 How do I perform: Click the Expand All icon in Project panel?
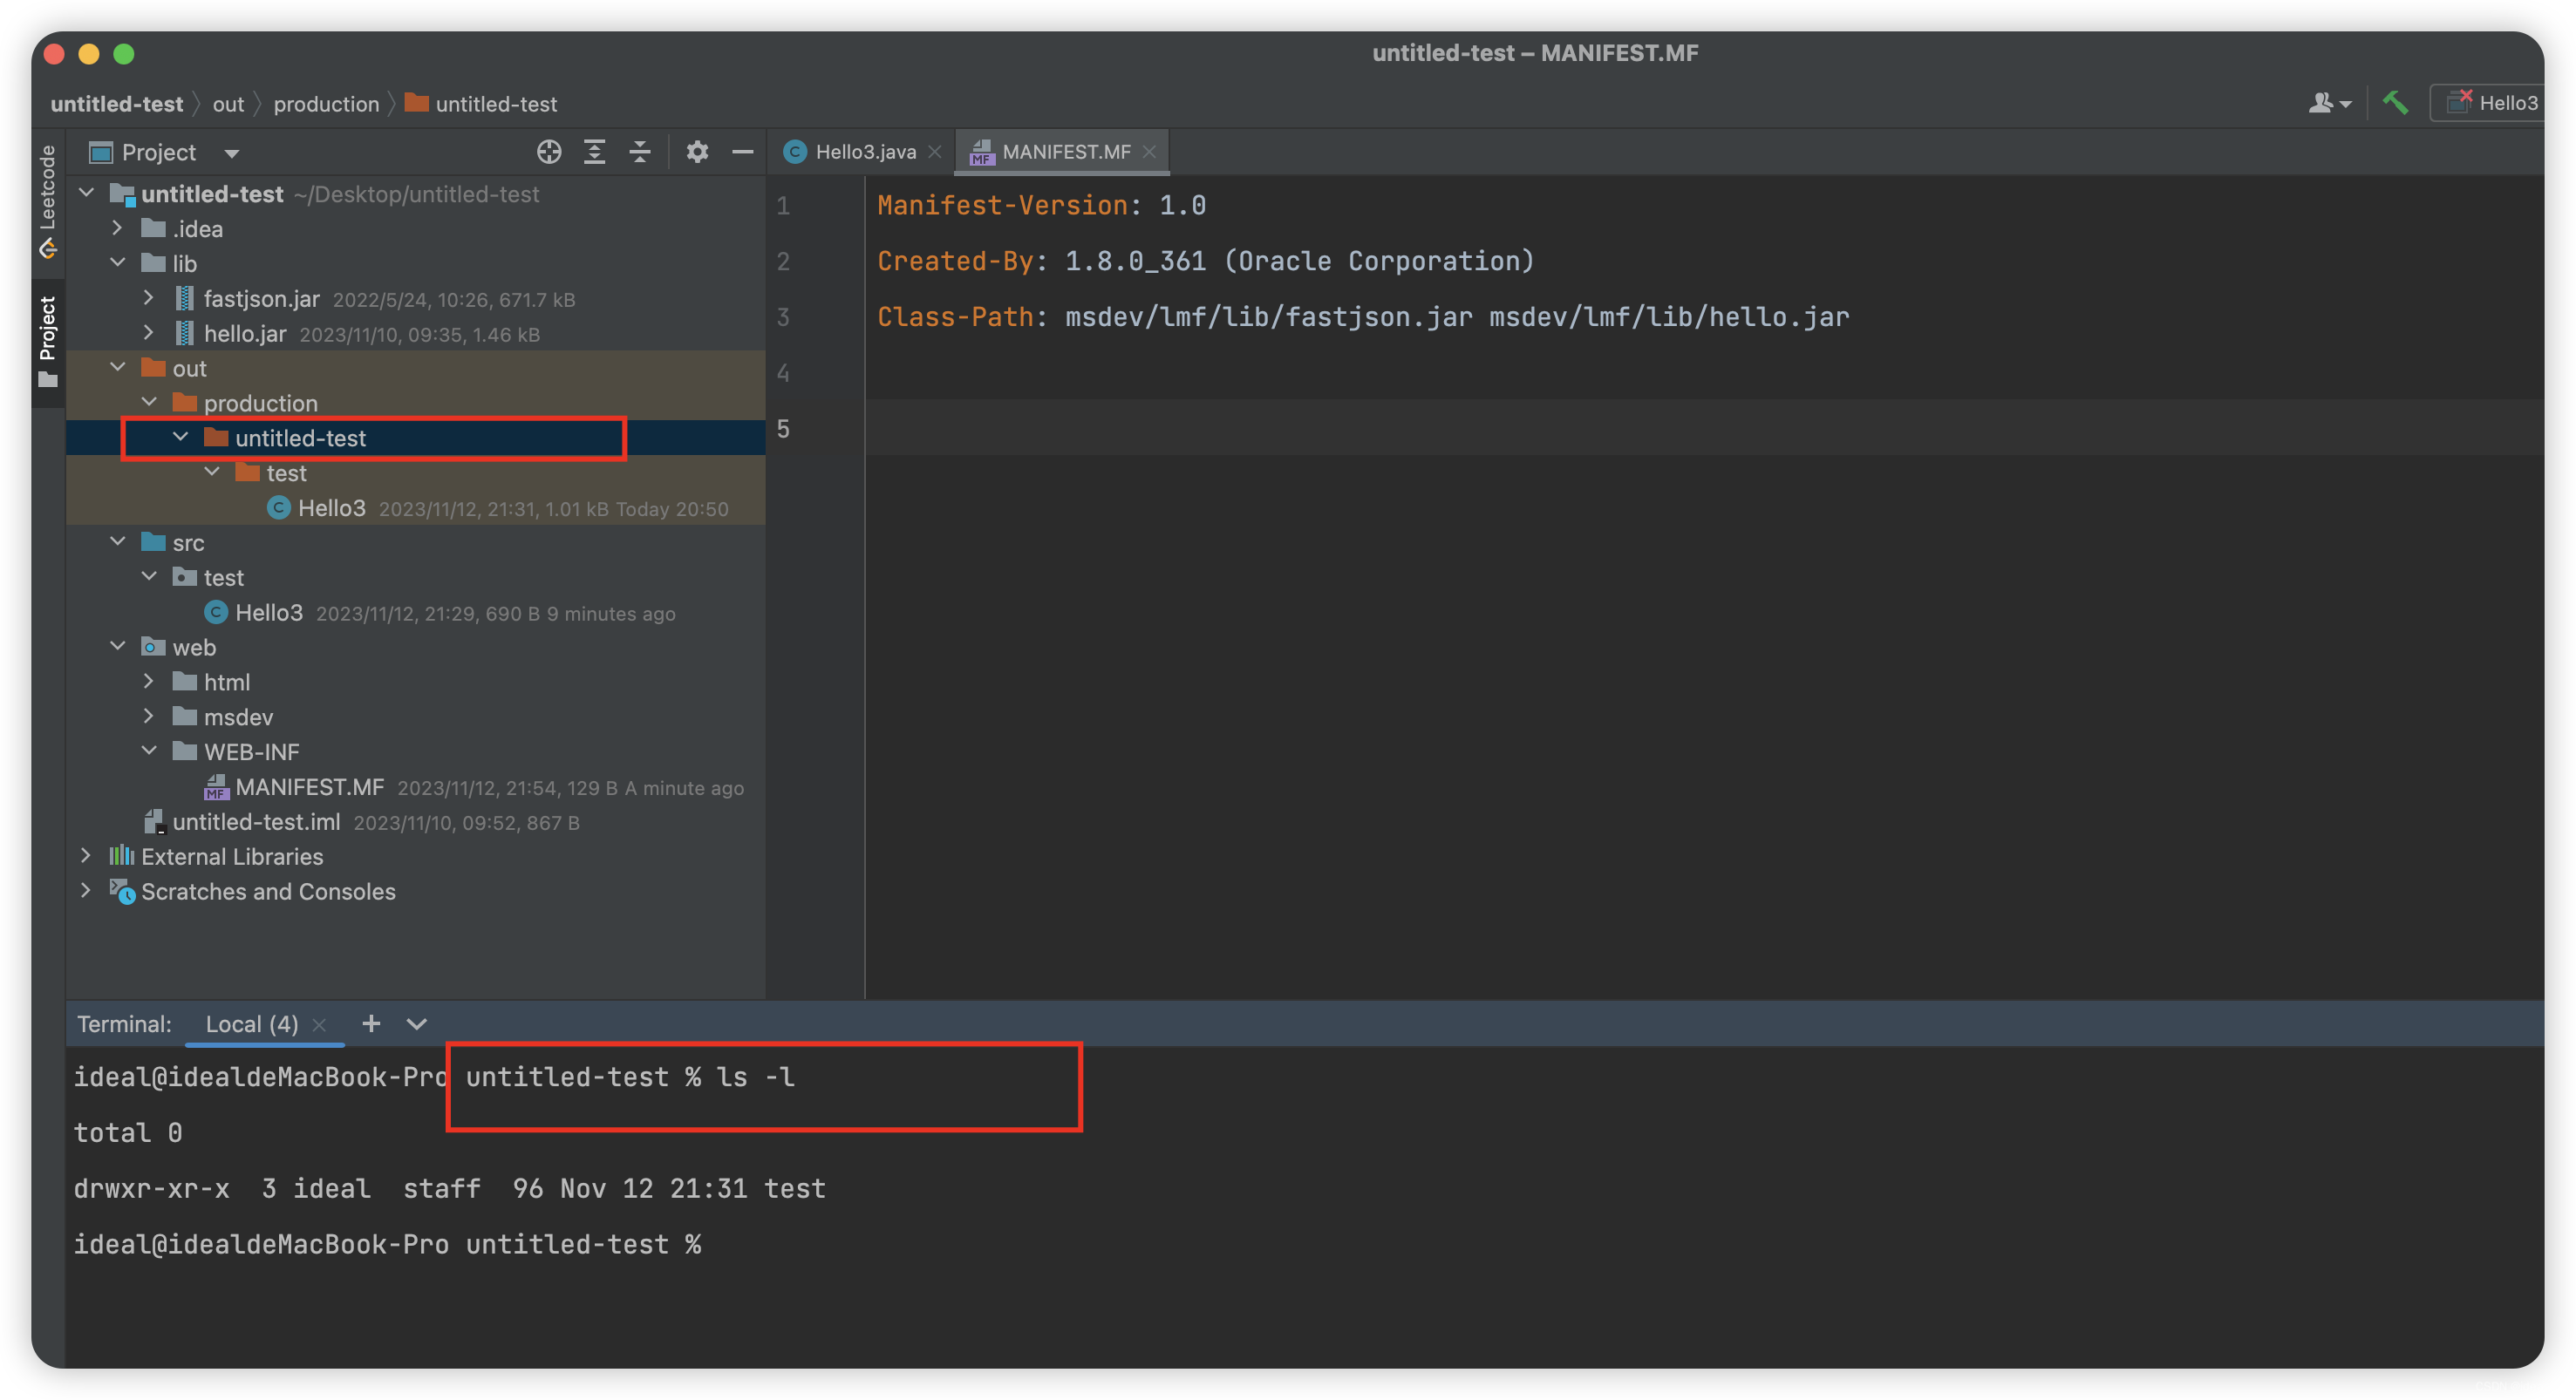(x=595, y=152)
